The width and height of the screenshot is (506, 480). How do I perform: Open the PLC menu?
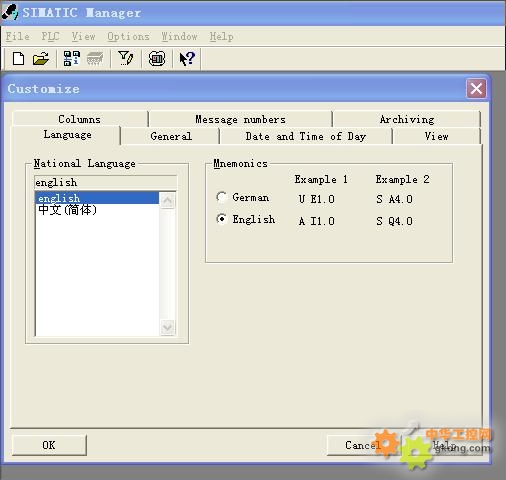[50, 36]
